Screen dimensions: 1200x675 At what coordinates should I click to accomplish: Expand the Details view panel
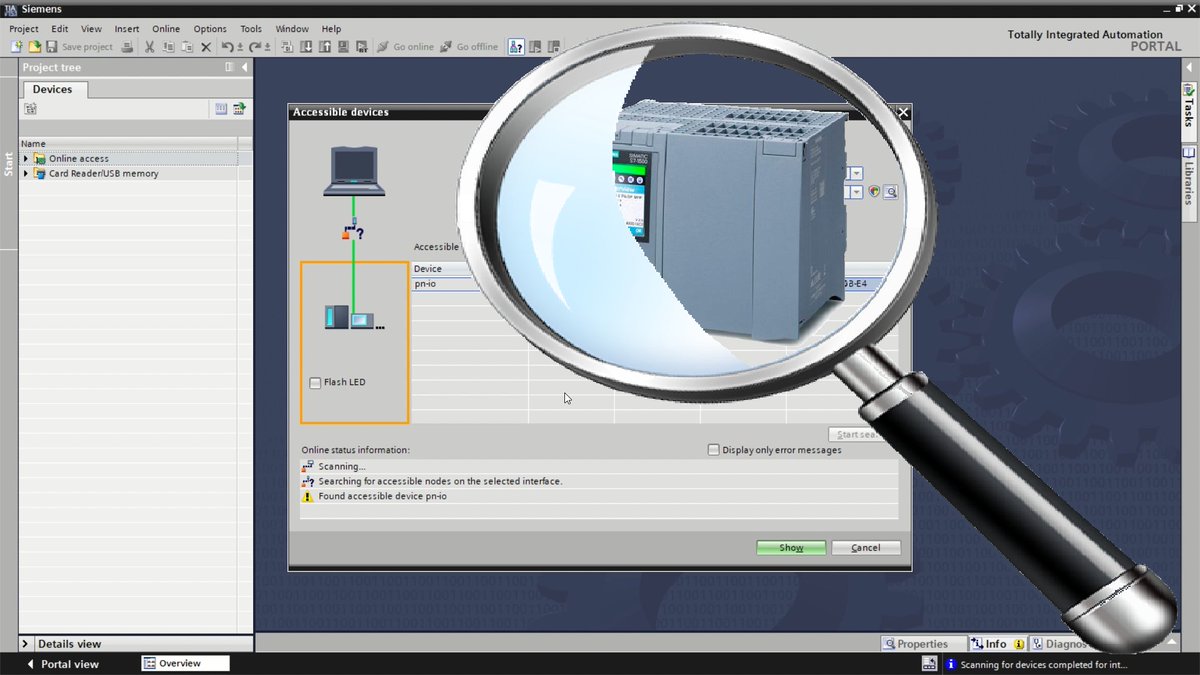click(x=26, y=644)
